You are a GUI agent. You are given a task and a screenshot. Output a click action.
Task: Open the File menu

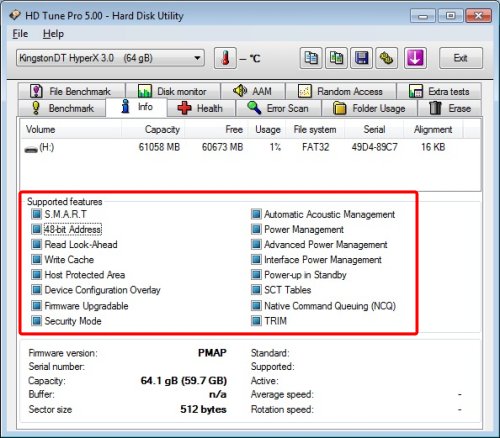click(x=20, y=34)
